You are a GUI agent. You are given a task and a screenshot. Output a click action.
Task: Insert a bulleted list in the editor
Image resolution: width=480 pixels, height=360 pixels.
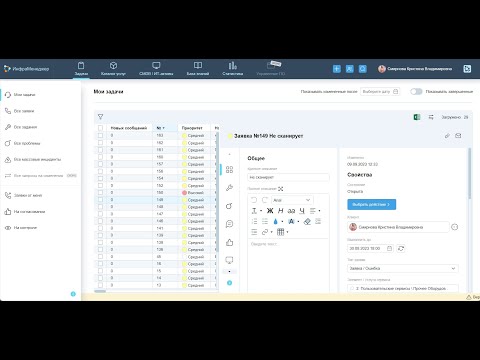(265, 221)
